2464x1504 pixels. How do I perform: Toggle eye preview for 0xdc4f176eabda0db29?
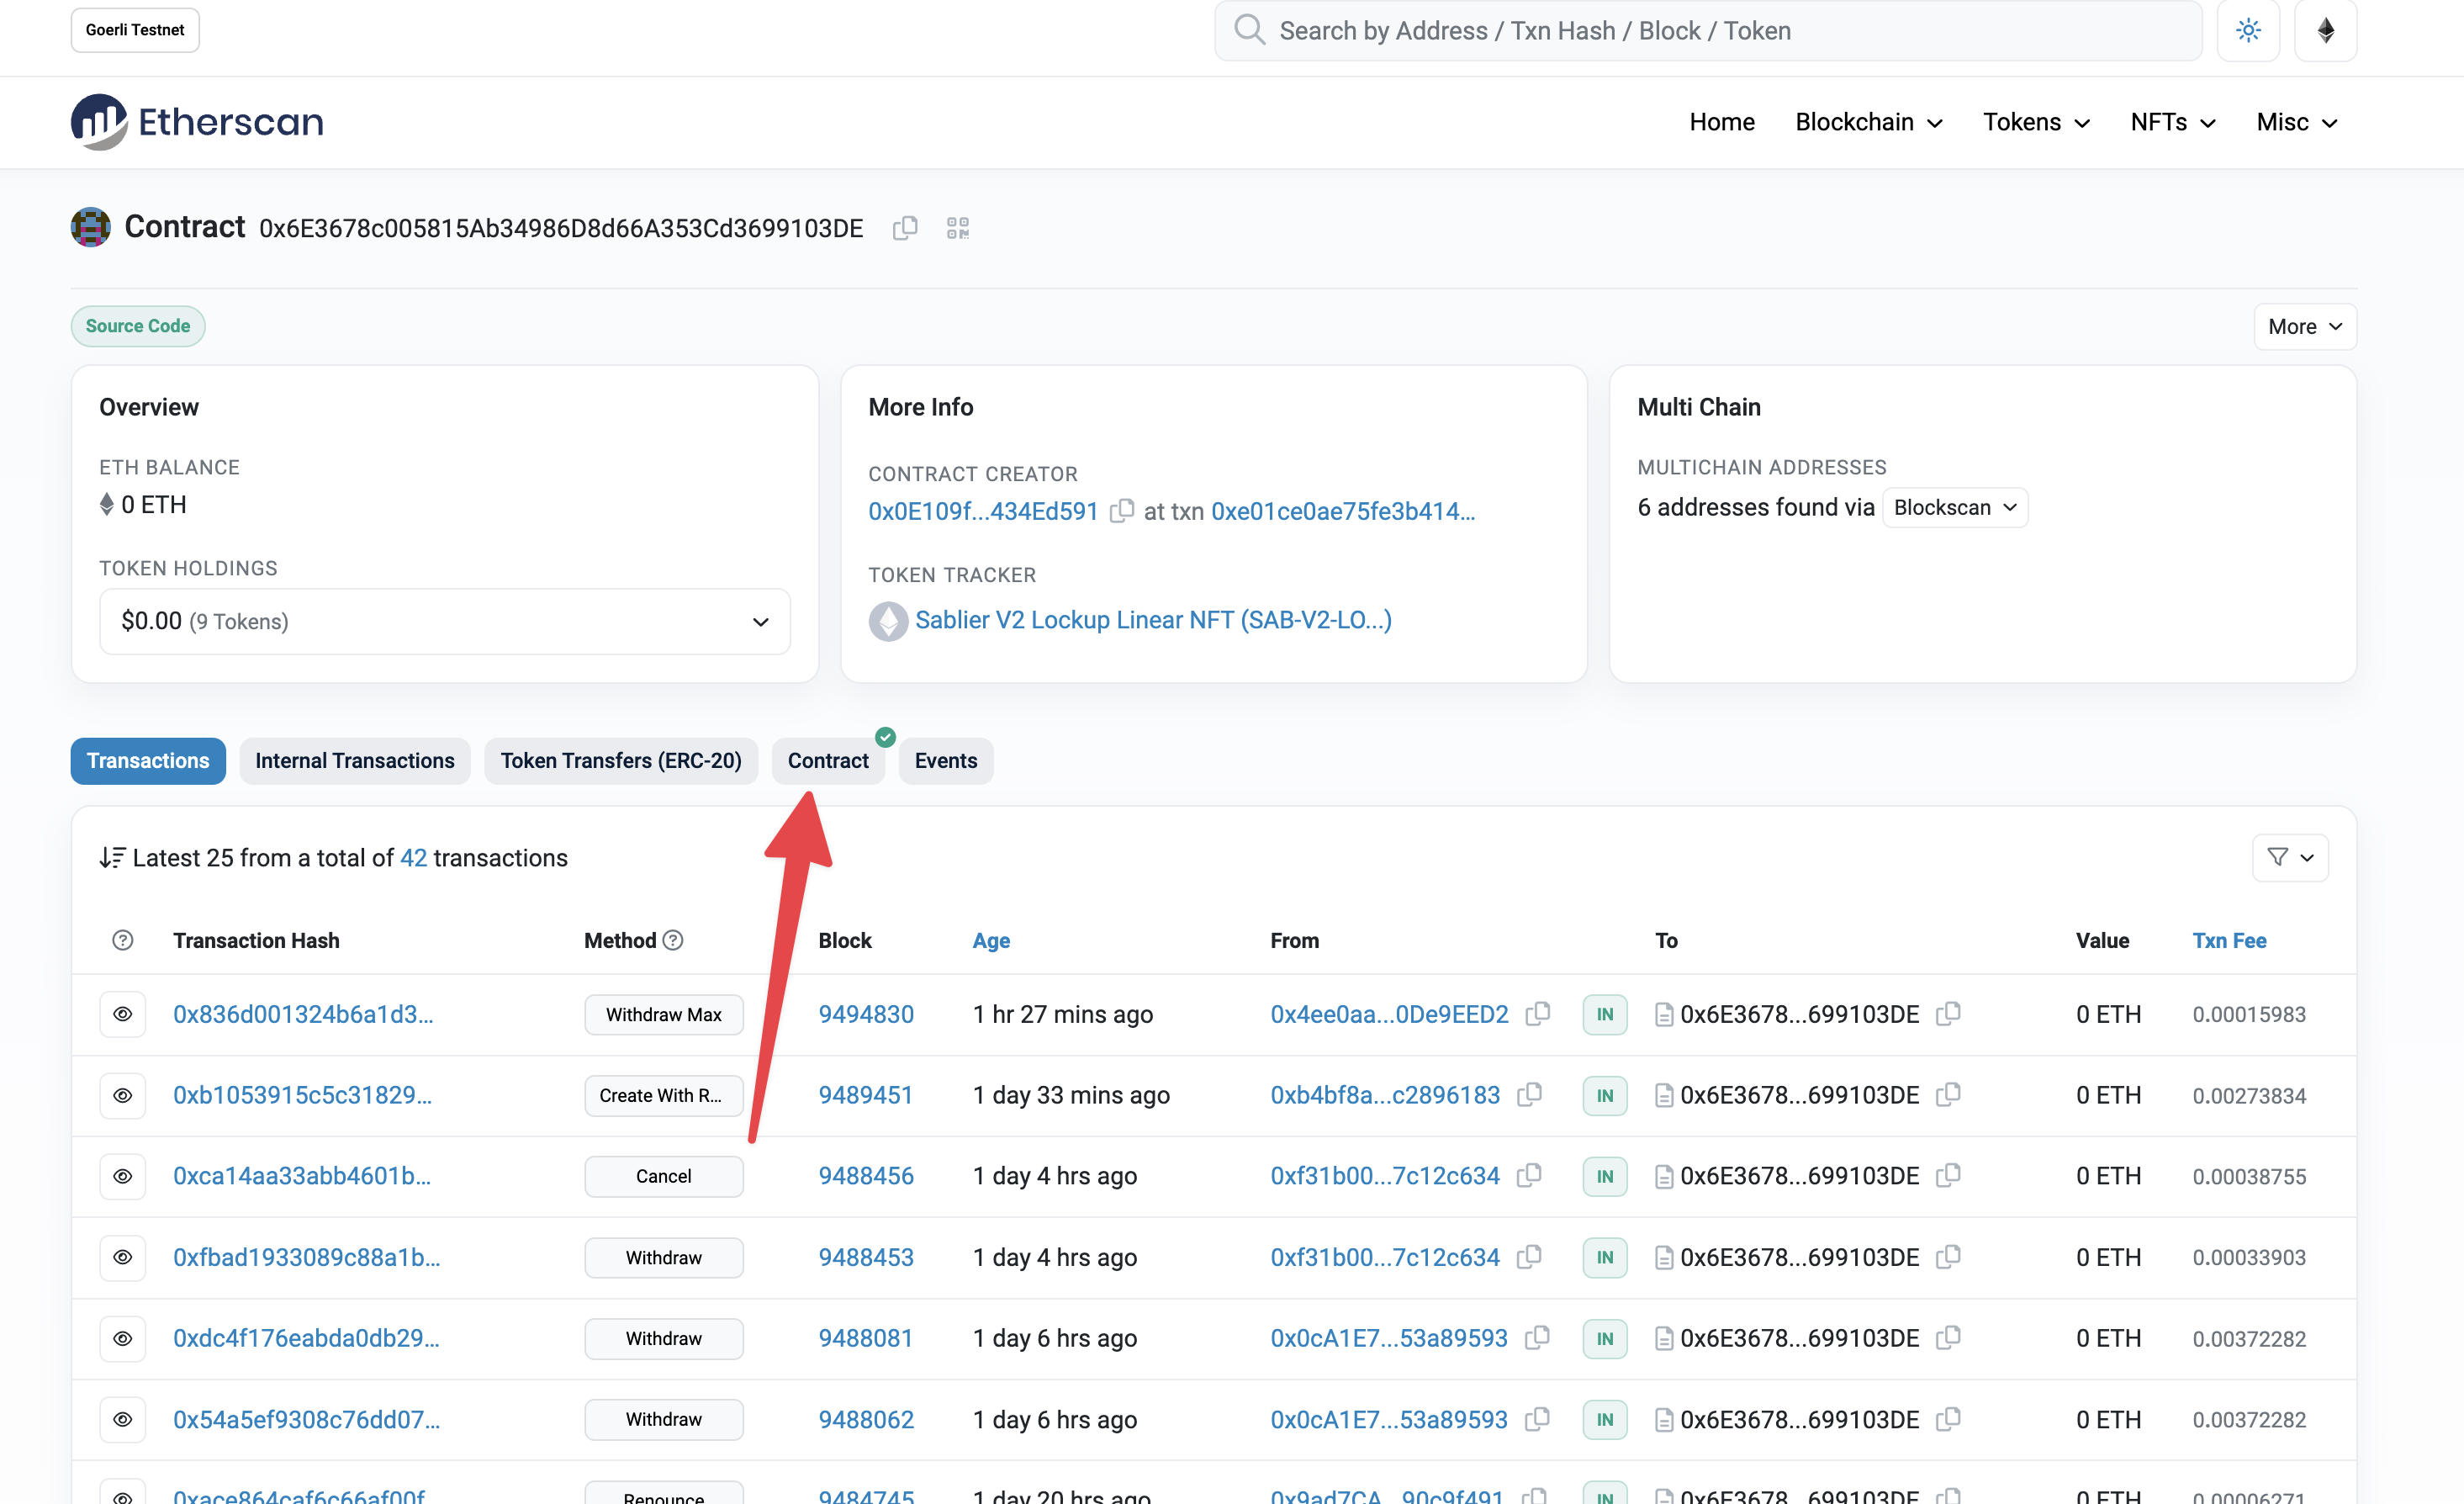[123, 1338]
